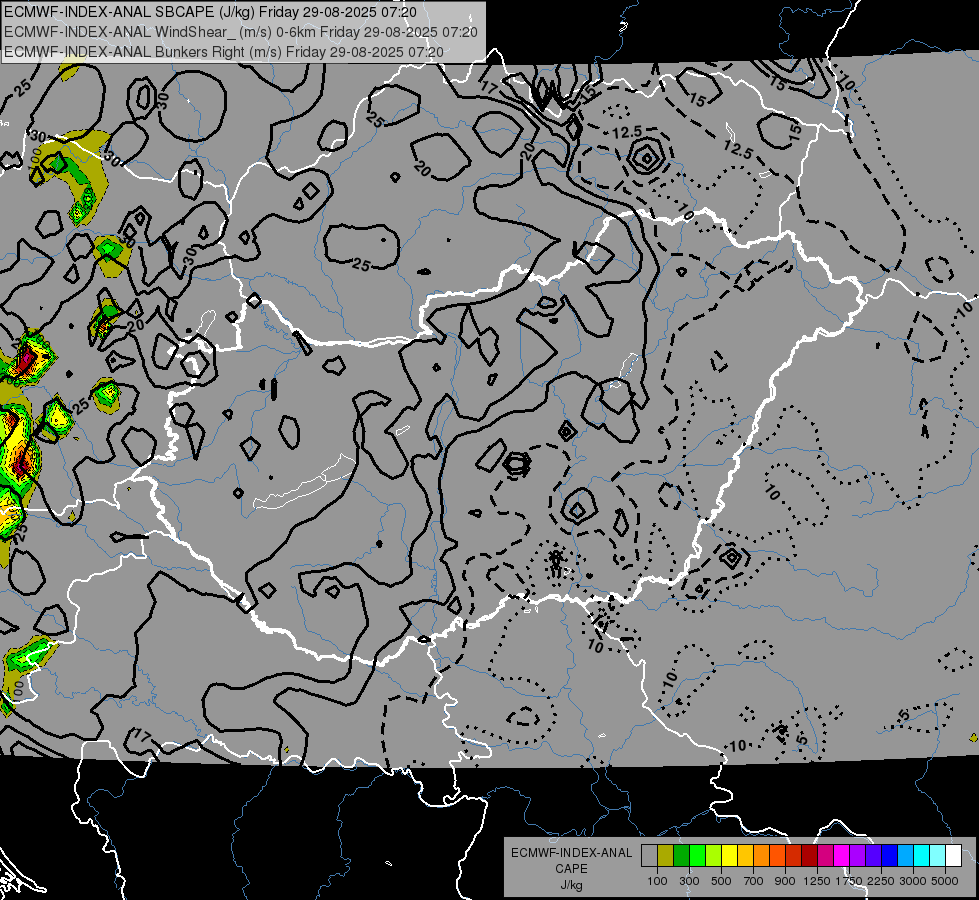Pick the pure yellow legend swatch
Image resolution: width=979 pixels, height=900 pixels.
(x=729, y=856)
